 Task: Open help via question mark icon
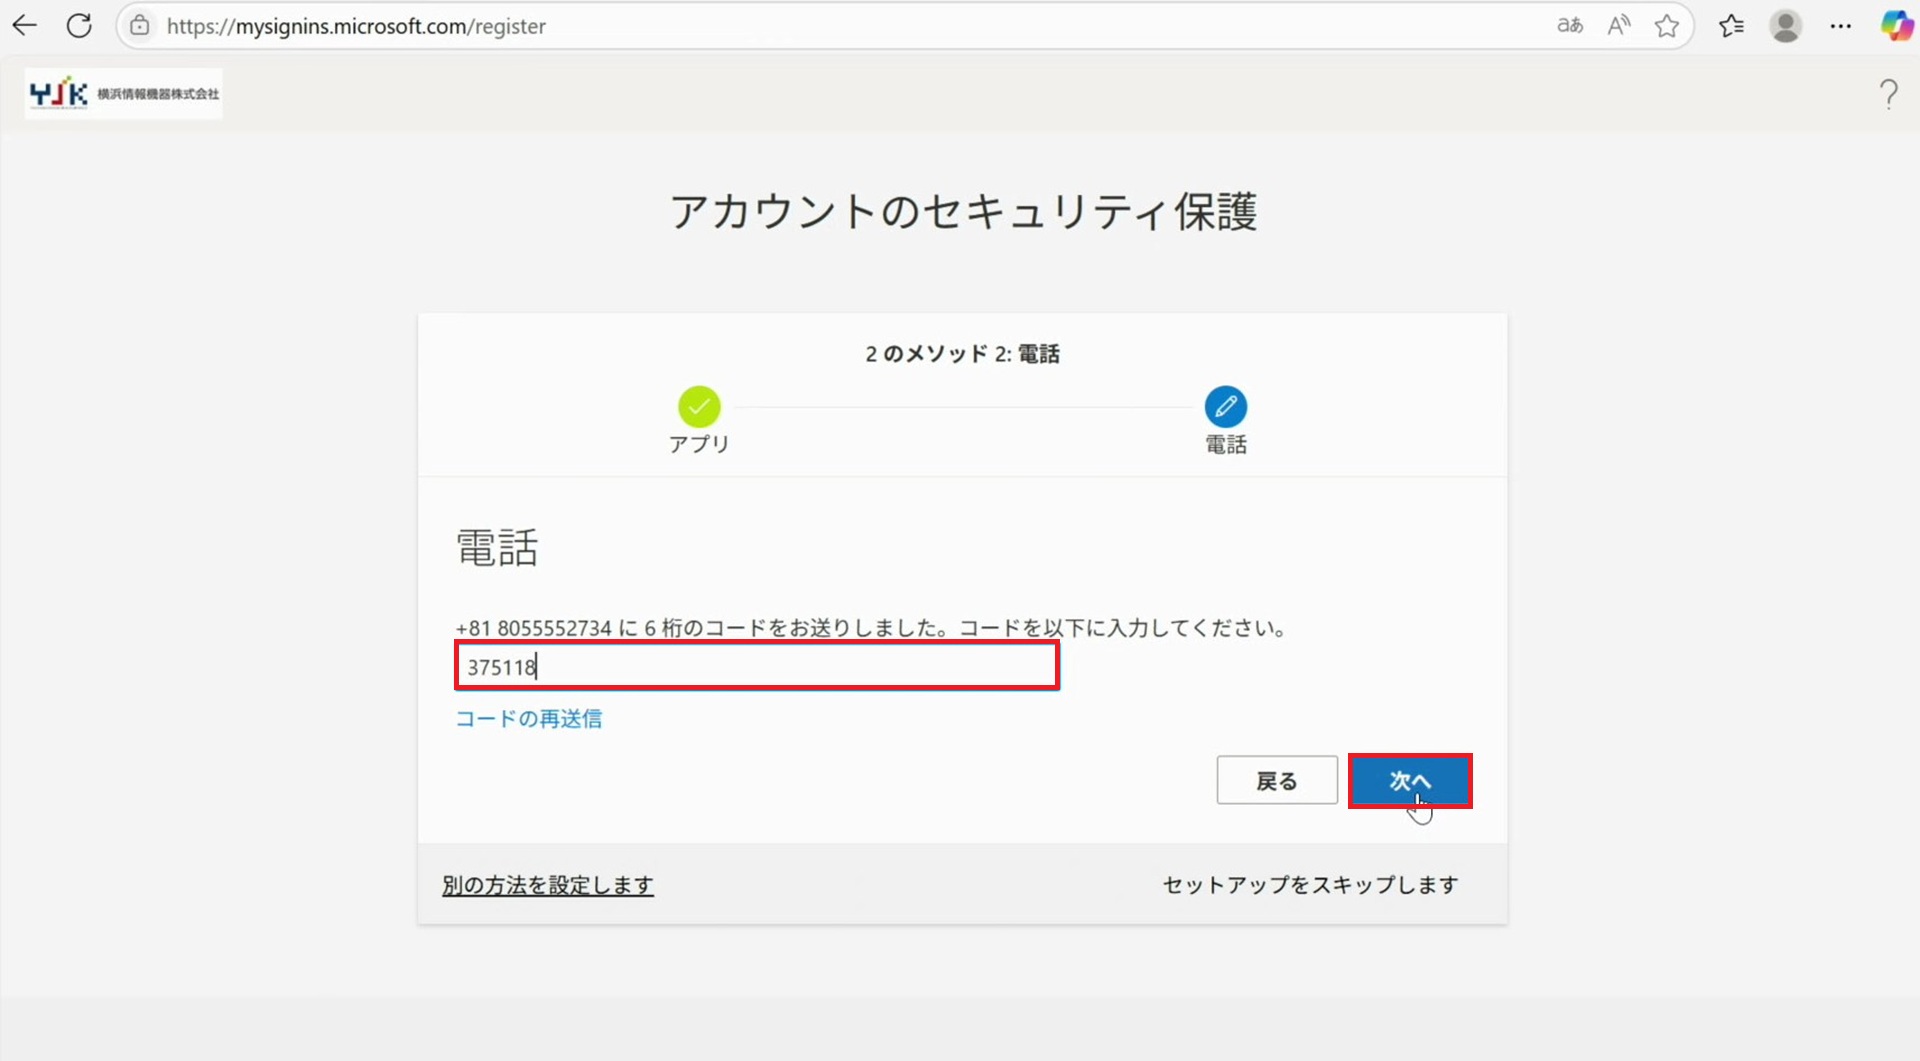pyautogui.click(x=1888, y=94)
